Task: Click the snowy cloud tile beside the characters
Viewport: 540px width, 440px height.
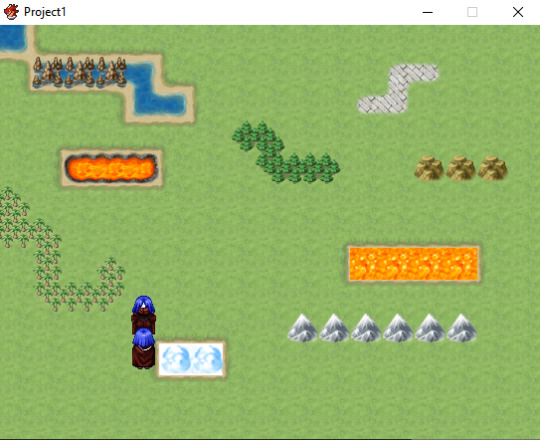Action: coord(191,359)
